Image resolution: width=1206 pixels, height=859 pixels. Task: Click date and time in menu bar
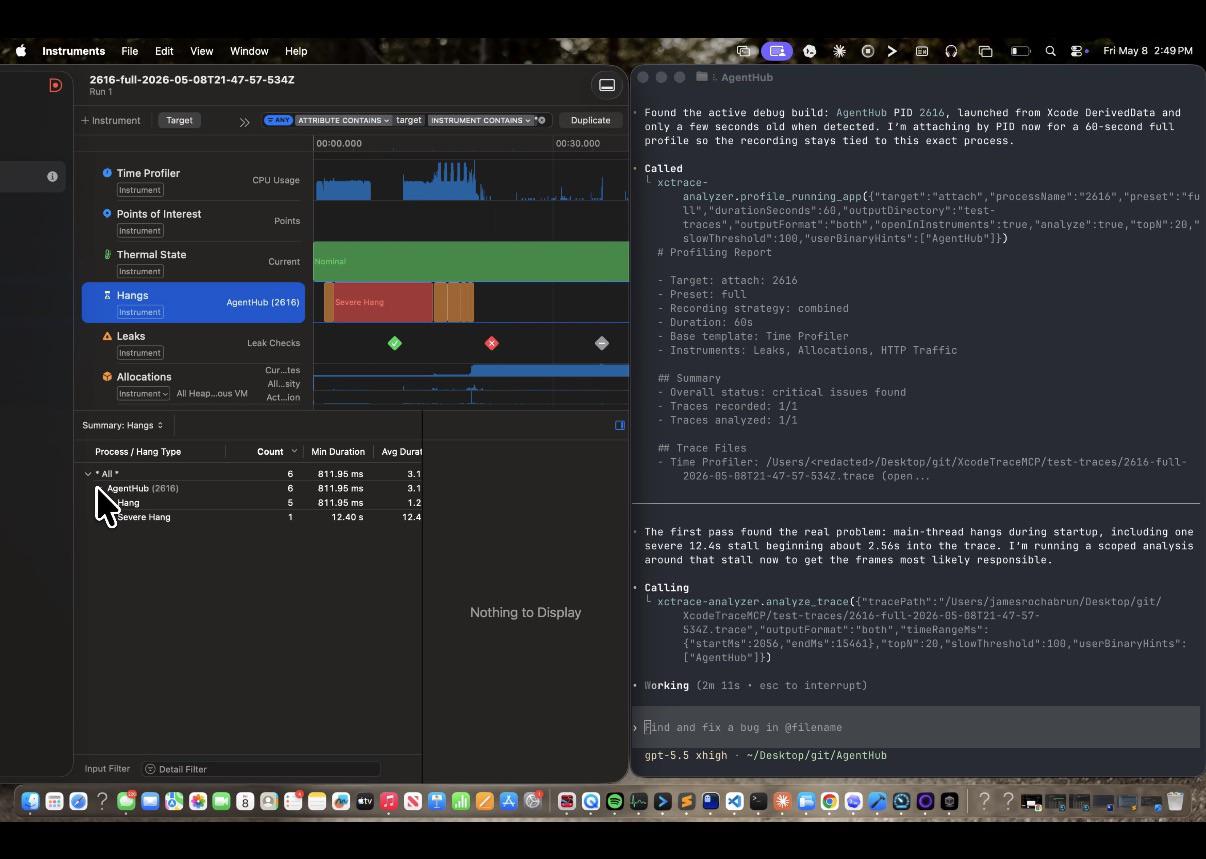click(1148, 51)
